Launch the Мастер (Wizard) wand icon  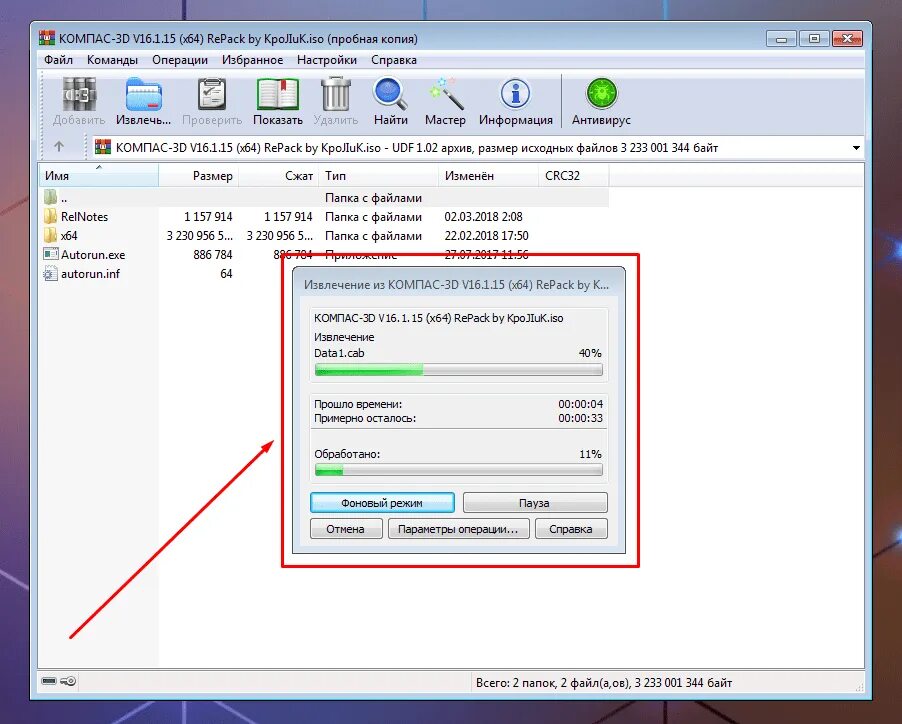point(446,94)
